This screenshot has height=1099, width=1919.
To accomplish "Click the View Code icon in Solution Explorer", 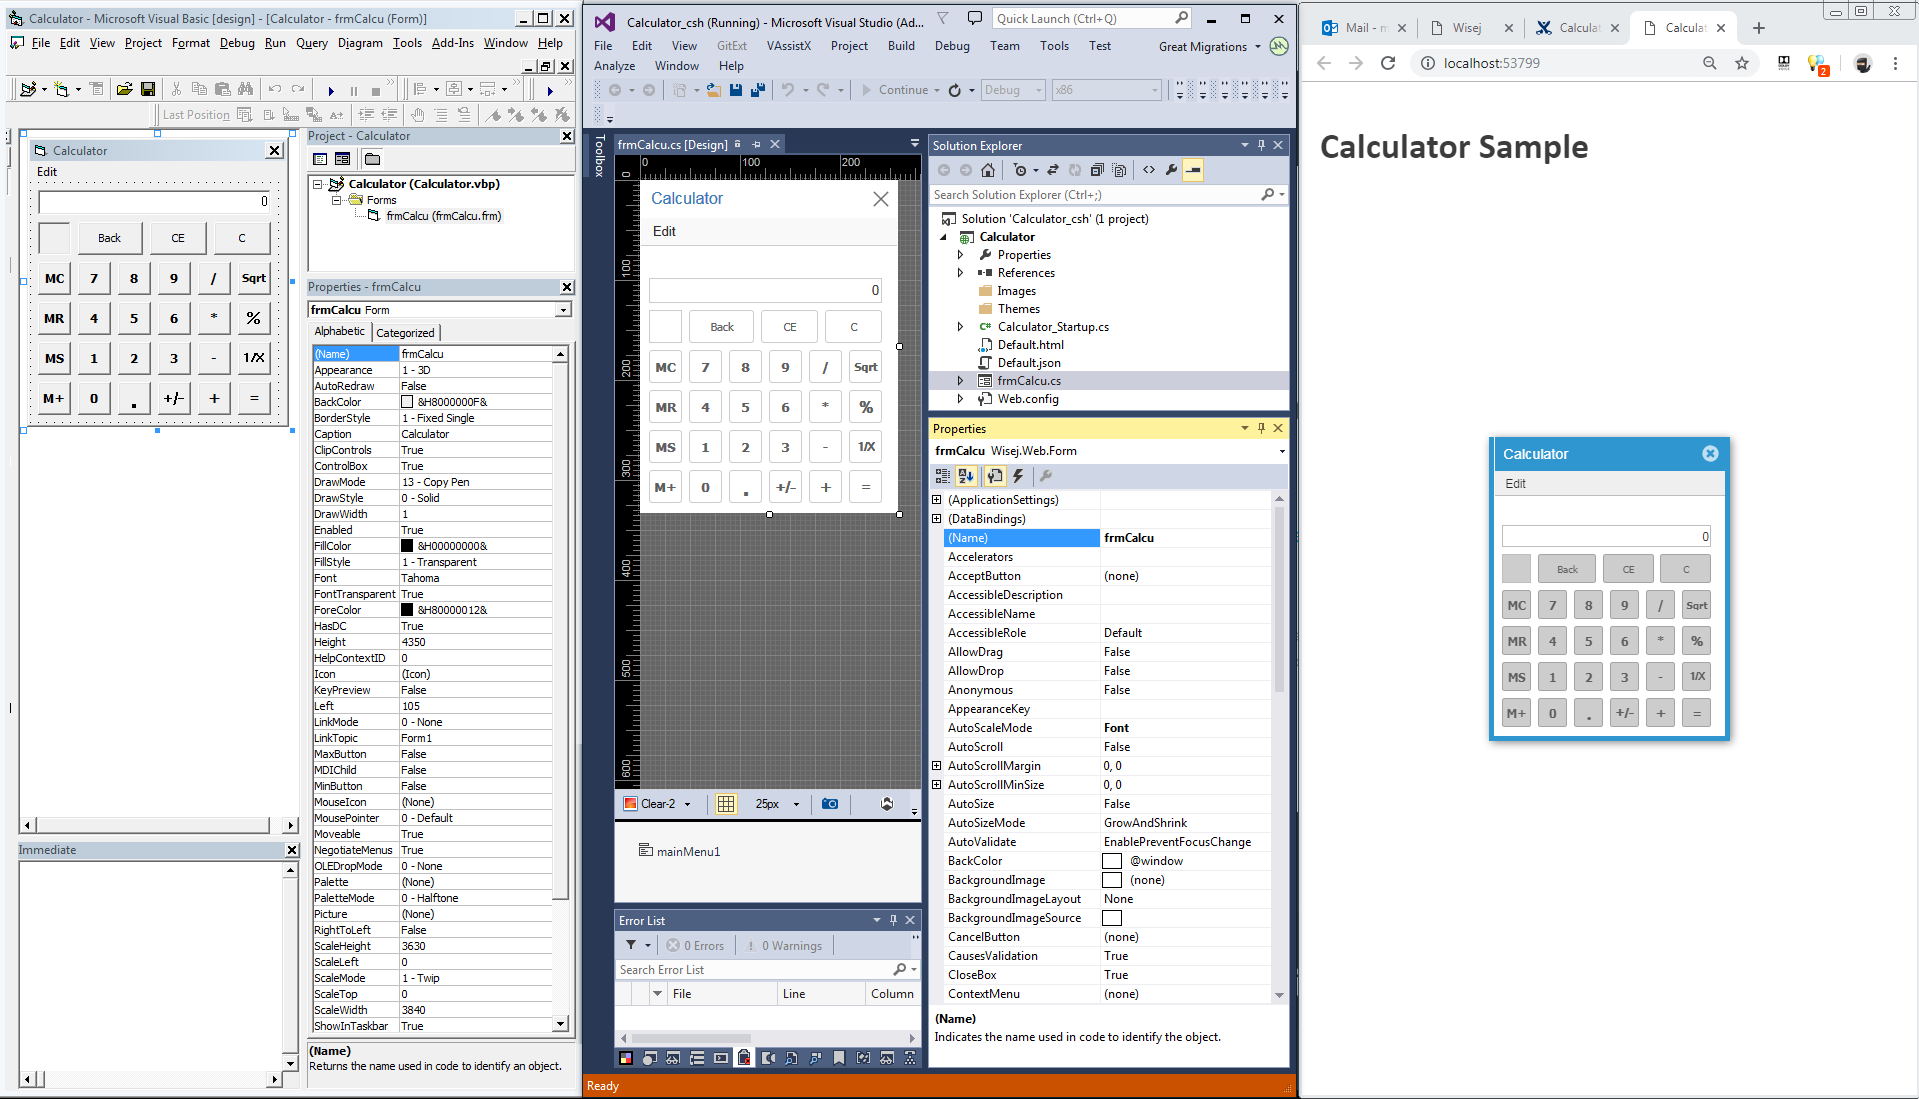I will point(1149,170).
